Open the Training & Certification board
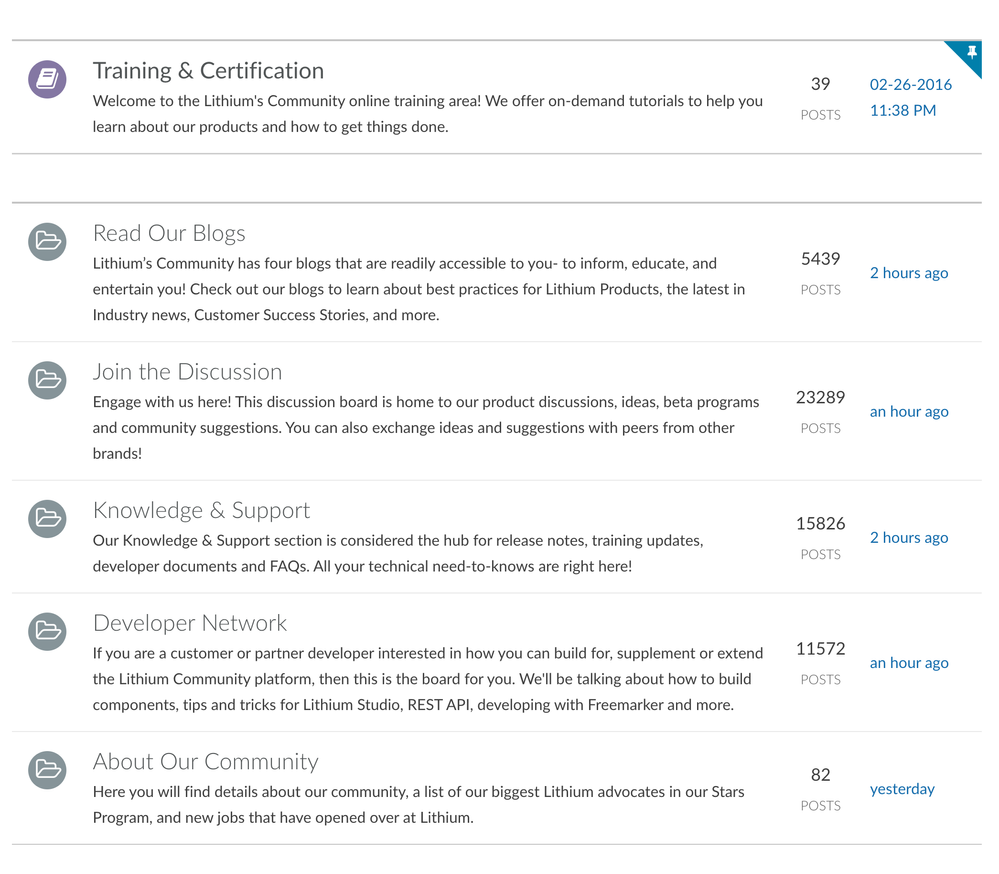Image resolution: width=999 pixels, height=874 pixels. 208,71
